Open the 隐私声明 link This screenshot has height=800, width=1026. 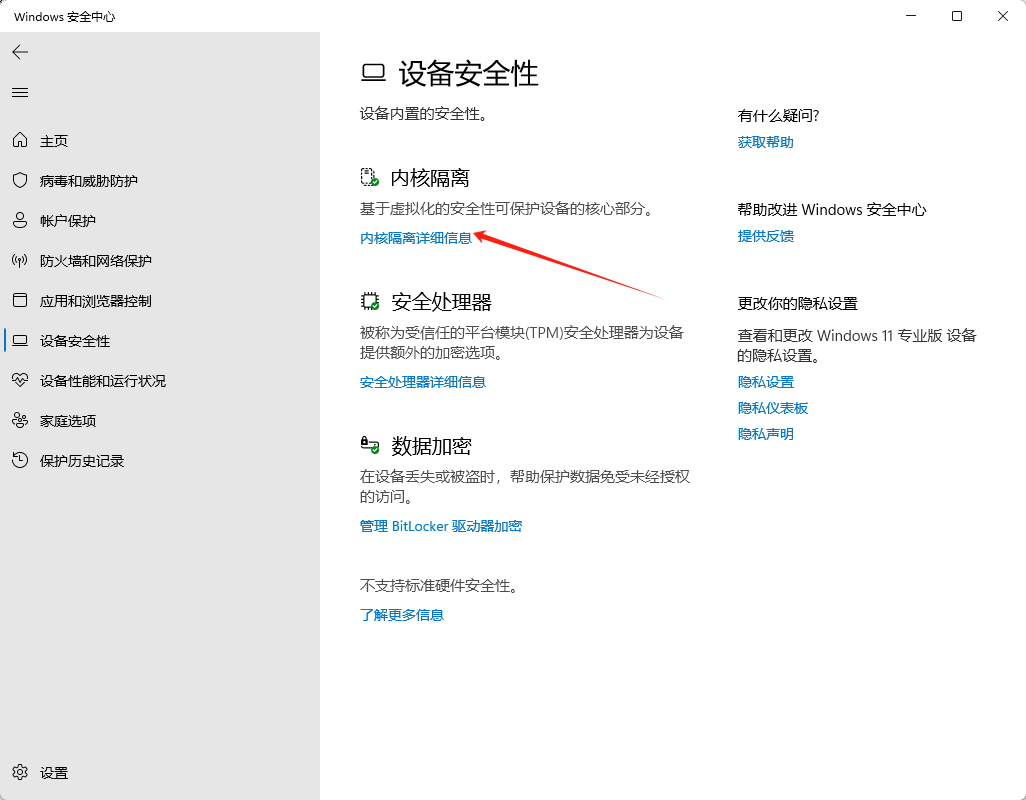766,434
